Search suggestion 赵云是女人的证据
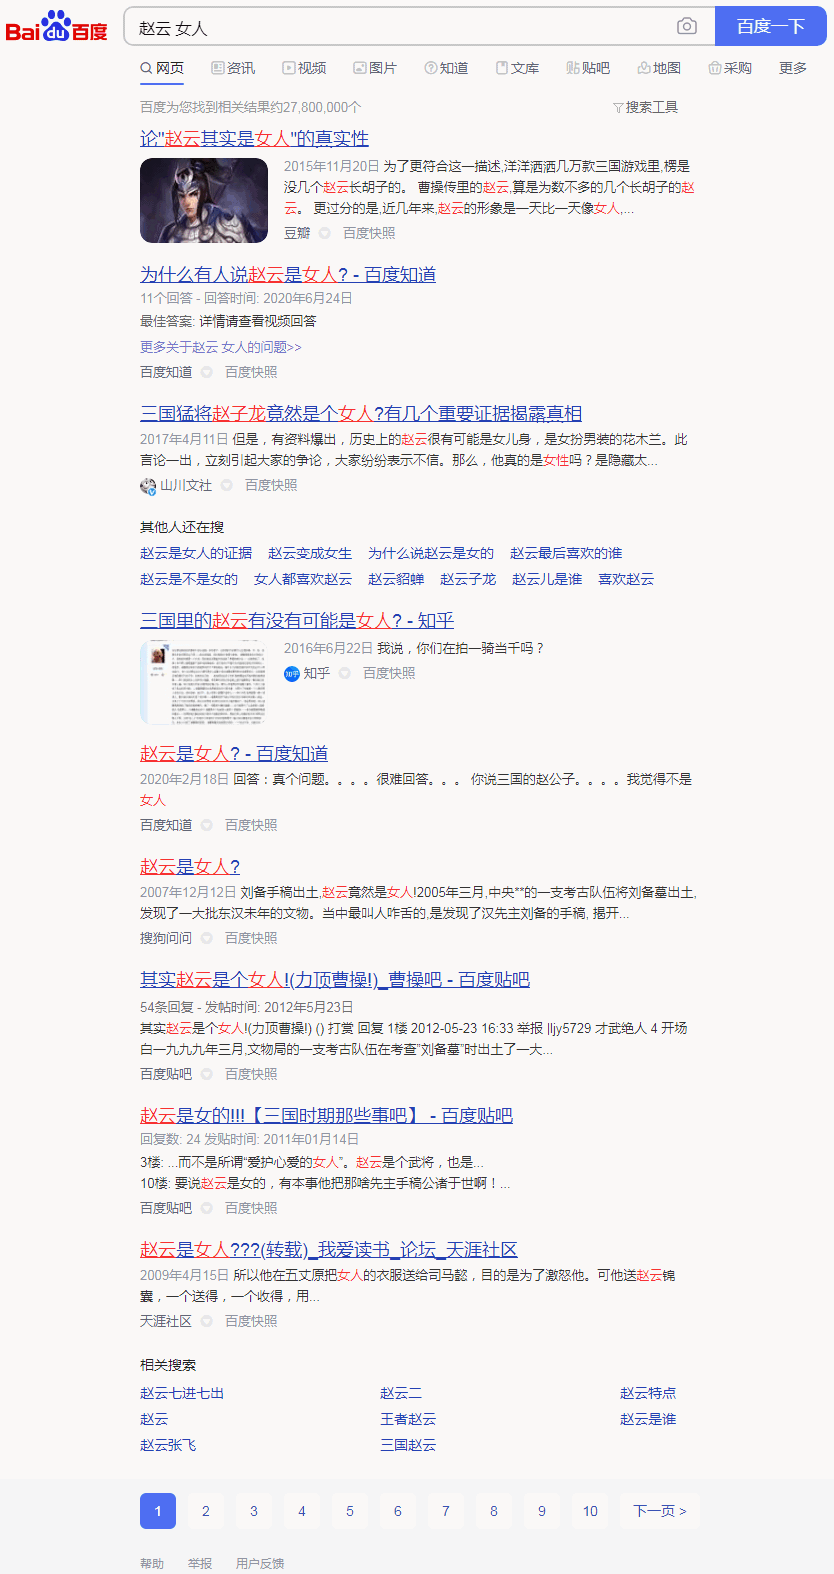 click(x=196, y=553)
